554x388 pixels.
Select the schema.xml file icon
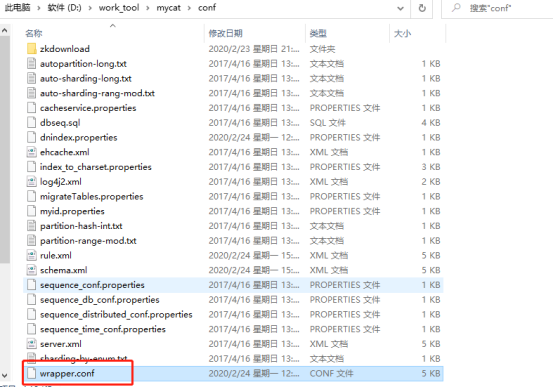(x=31, y=270)
